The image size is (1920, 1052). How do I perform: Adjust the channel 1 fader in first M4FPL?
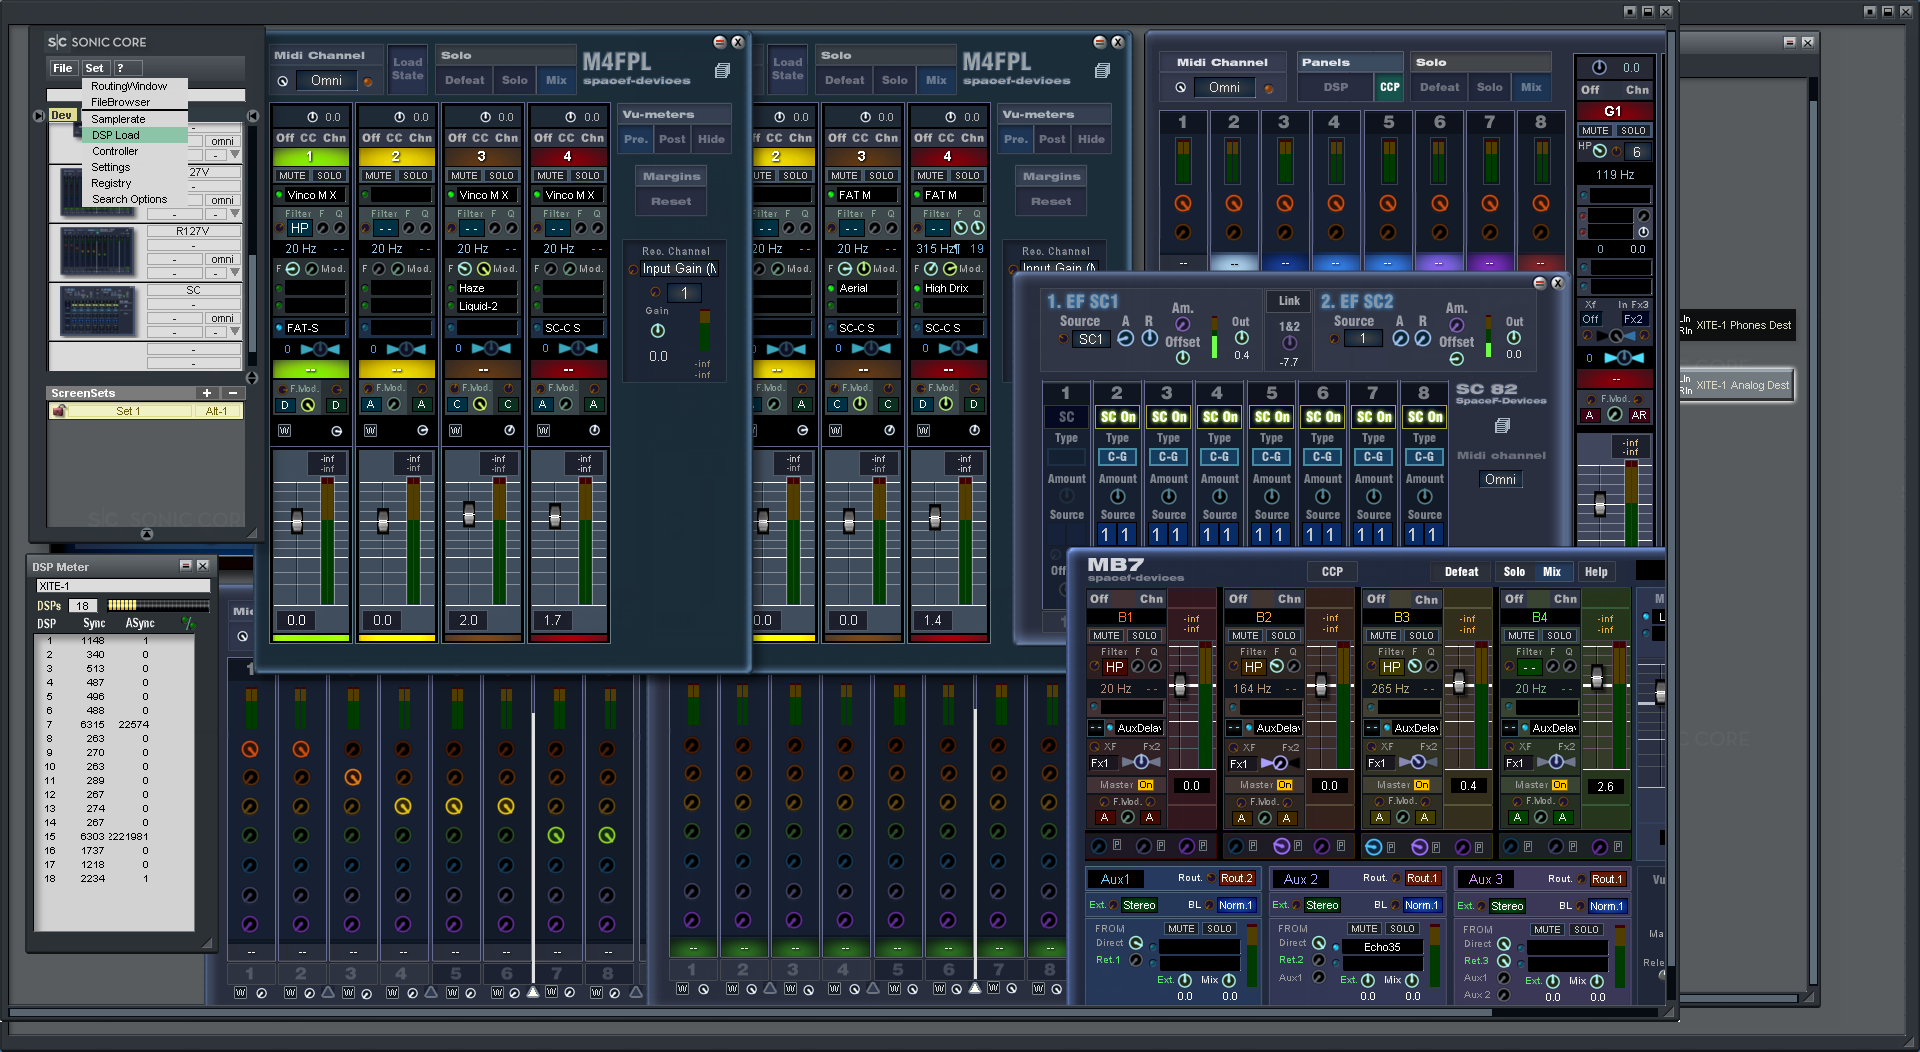click(296, 521)
